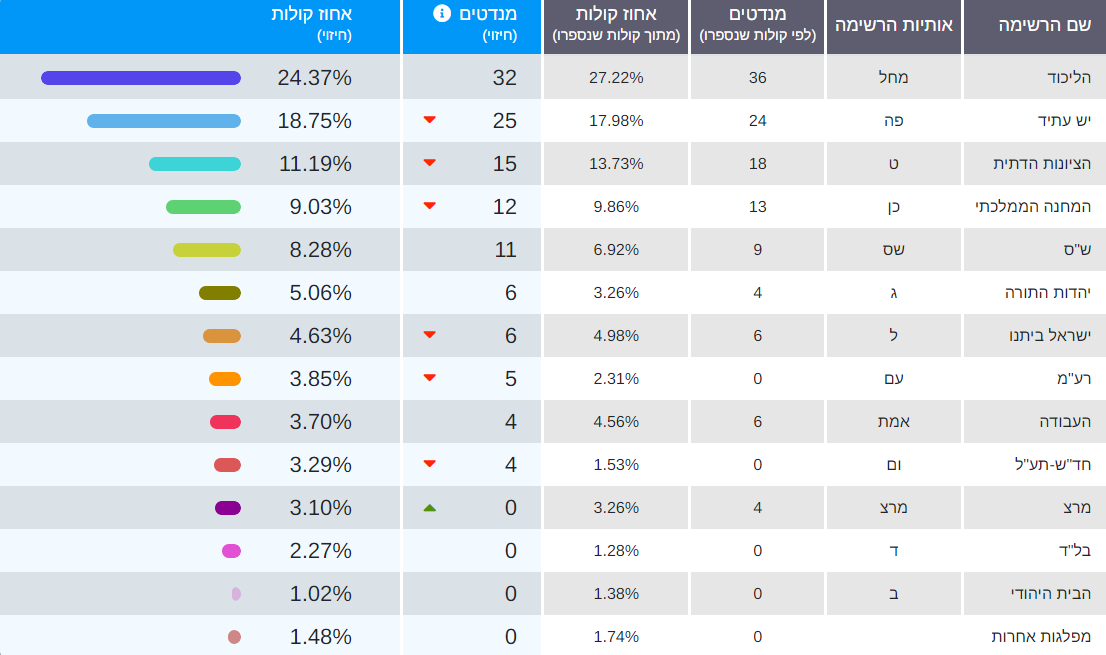The width and height of the screenshot is (1106, 655).
Task: Click the red down arrow in ישראל ביתנו row
Action: click(430, 335)
